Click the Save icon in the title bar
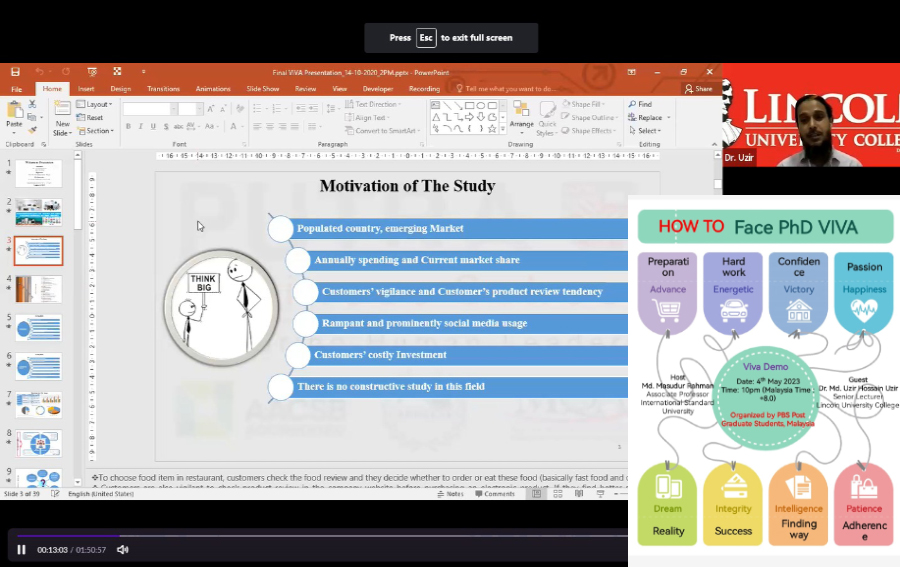 [x=15, y=72]
